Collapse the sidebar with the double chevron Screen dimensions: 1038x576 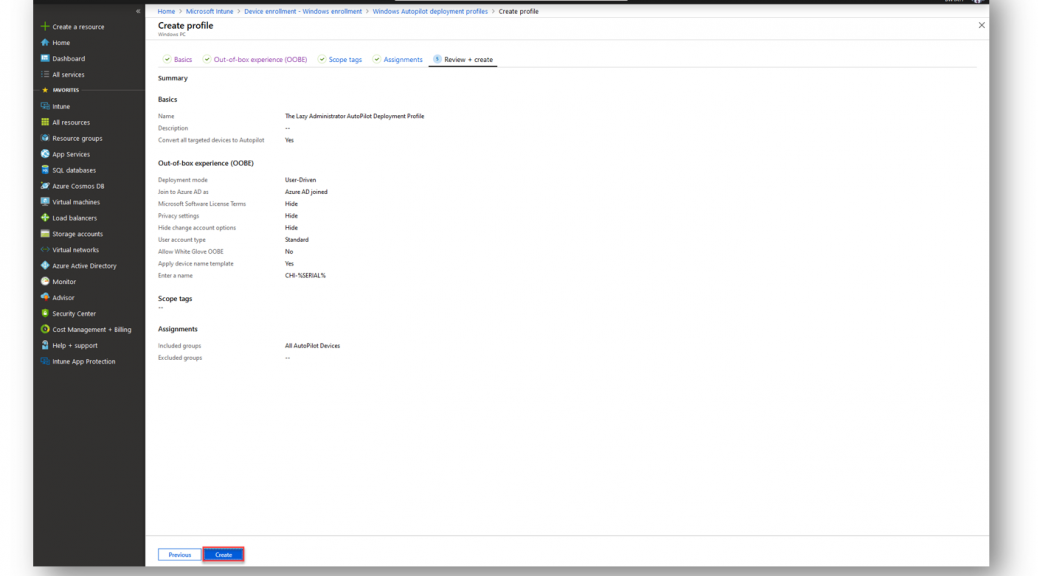(138, 11)
